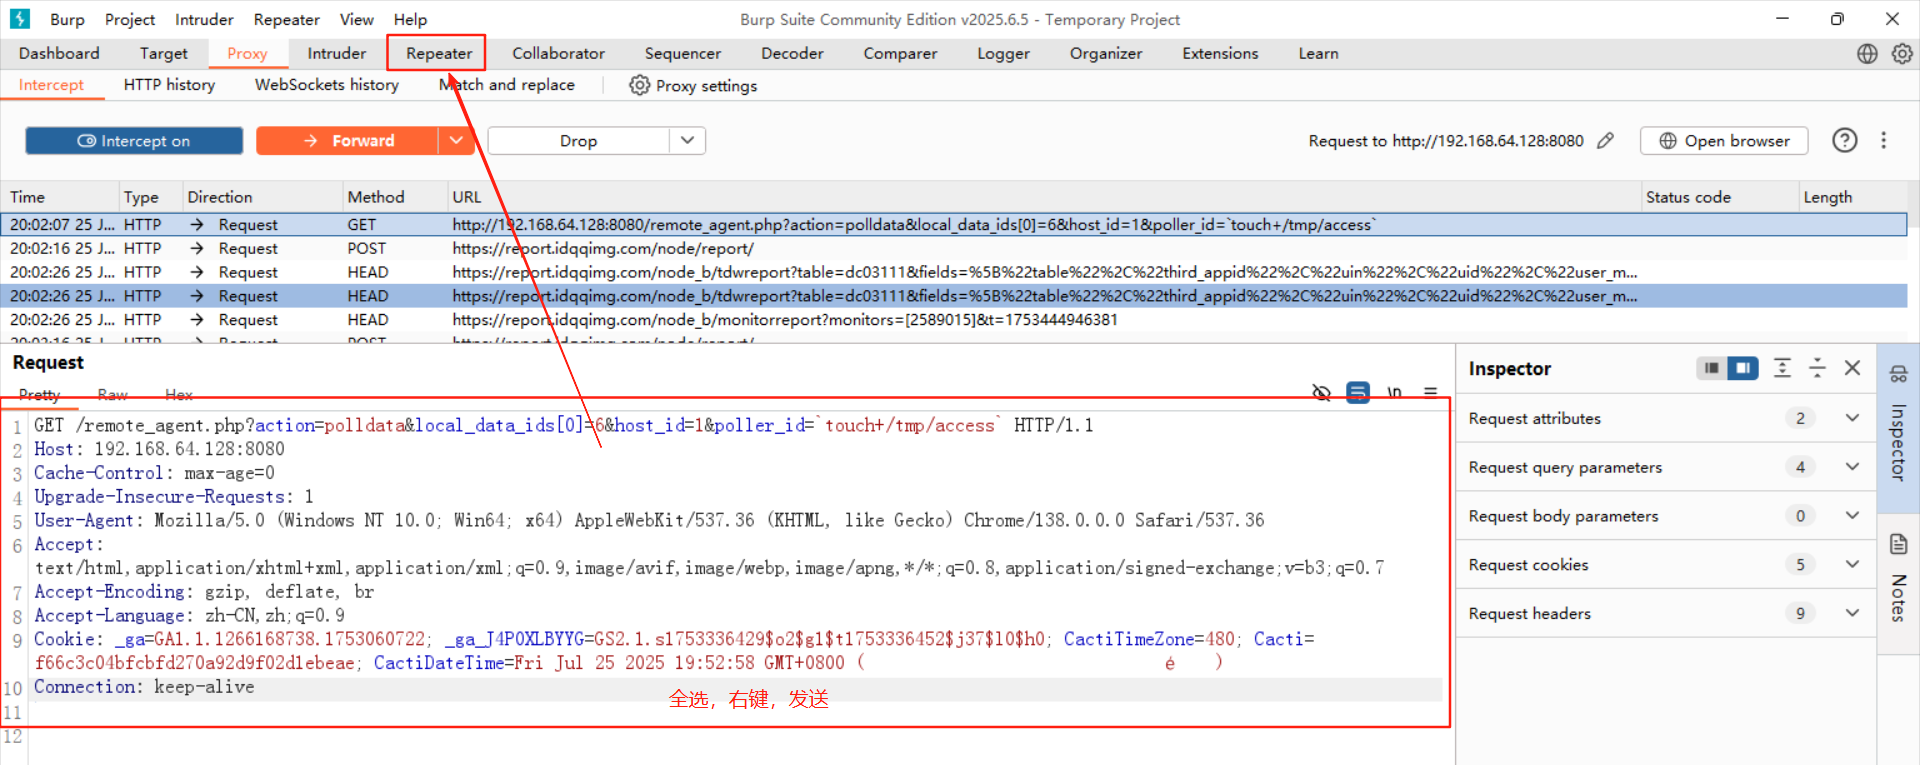Open the Intruder menu
This screenshot has width=1920, height=765.
click(204, 19)
